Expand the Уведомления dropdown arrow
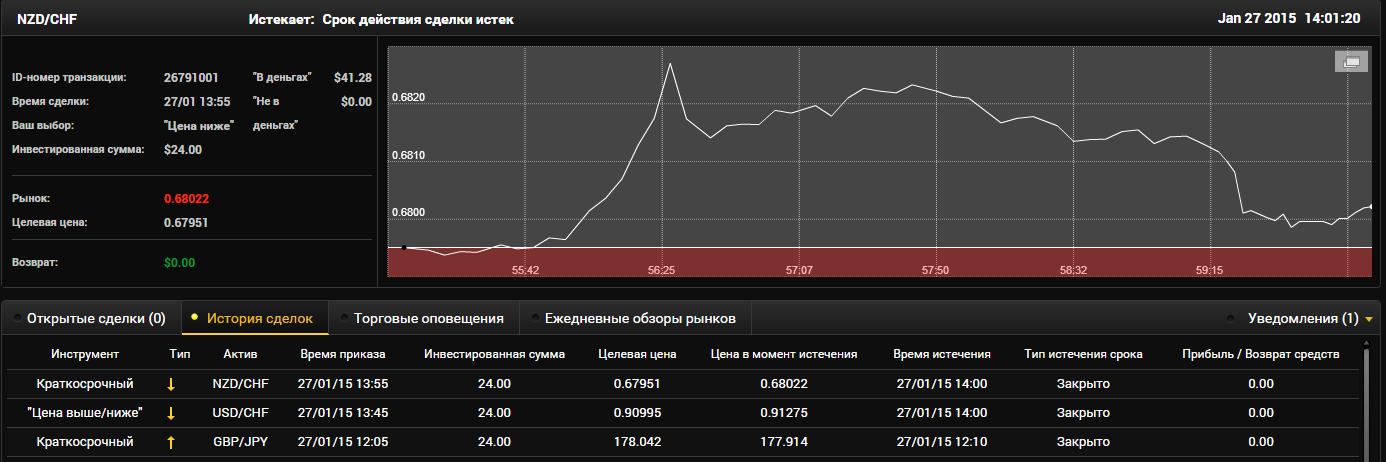The height and width of the screenshot is (462, 1386). pyautogui.click(x=1368, y=320)
